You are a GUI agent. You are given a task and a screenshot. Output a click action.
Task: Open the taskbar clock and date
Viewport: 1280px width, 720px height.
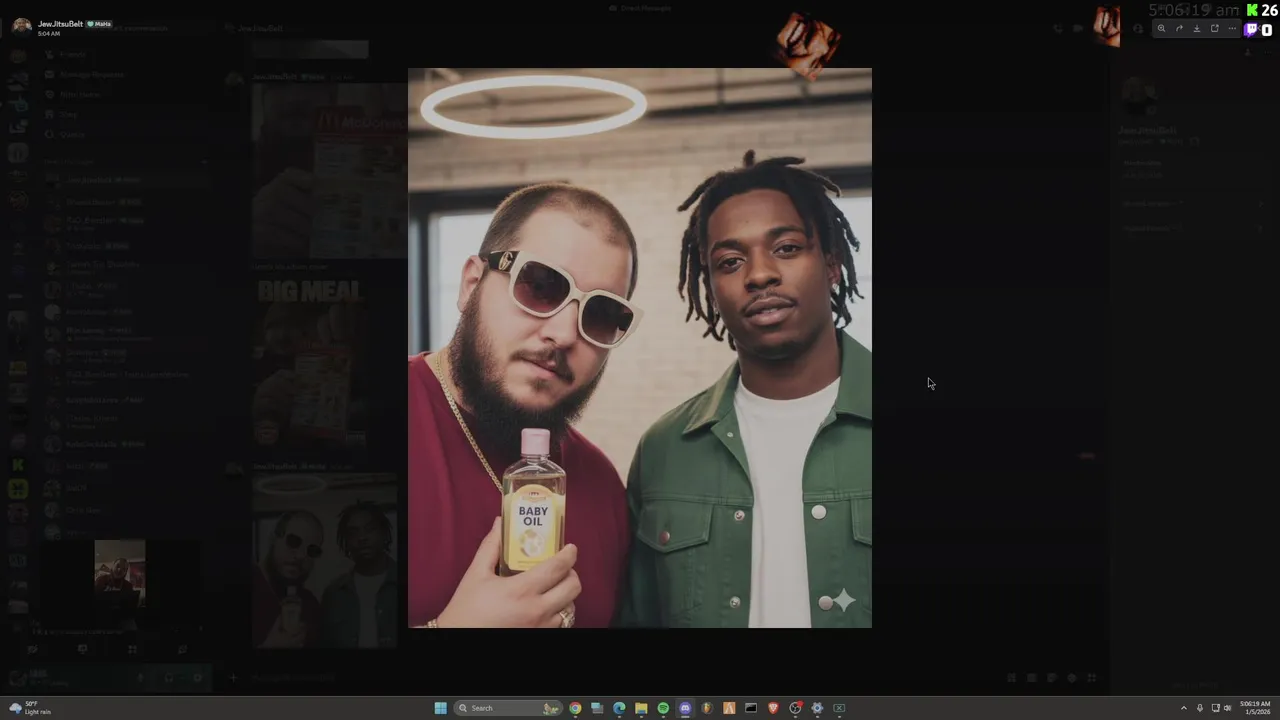tap(1255, 708)
